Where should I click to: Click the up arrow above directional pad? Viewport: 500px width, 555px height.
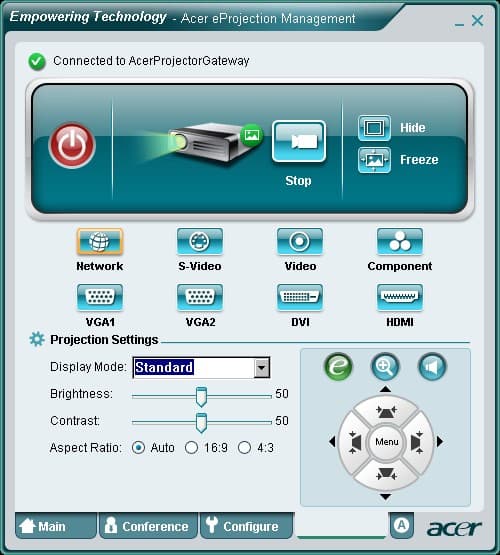(385, 389)
